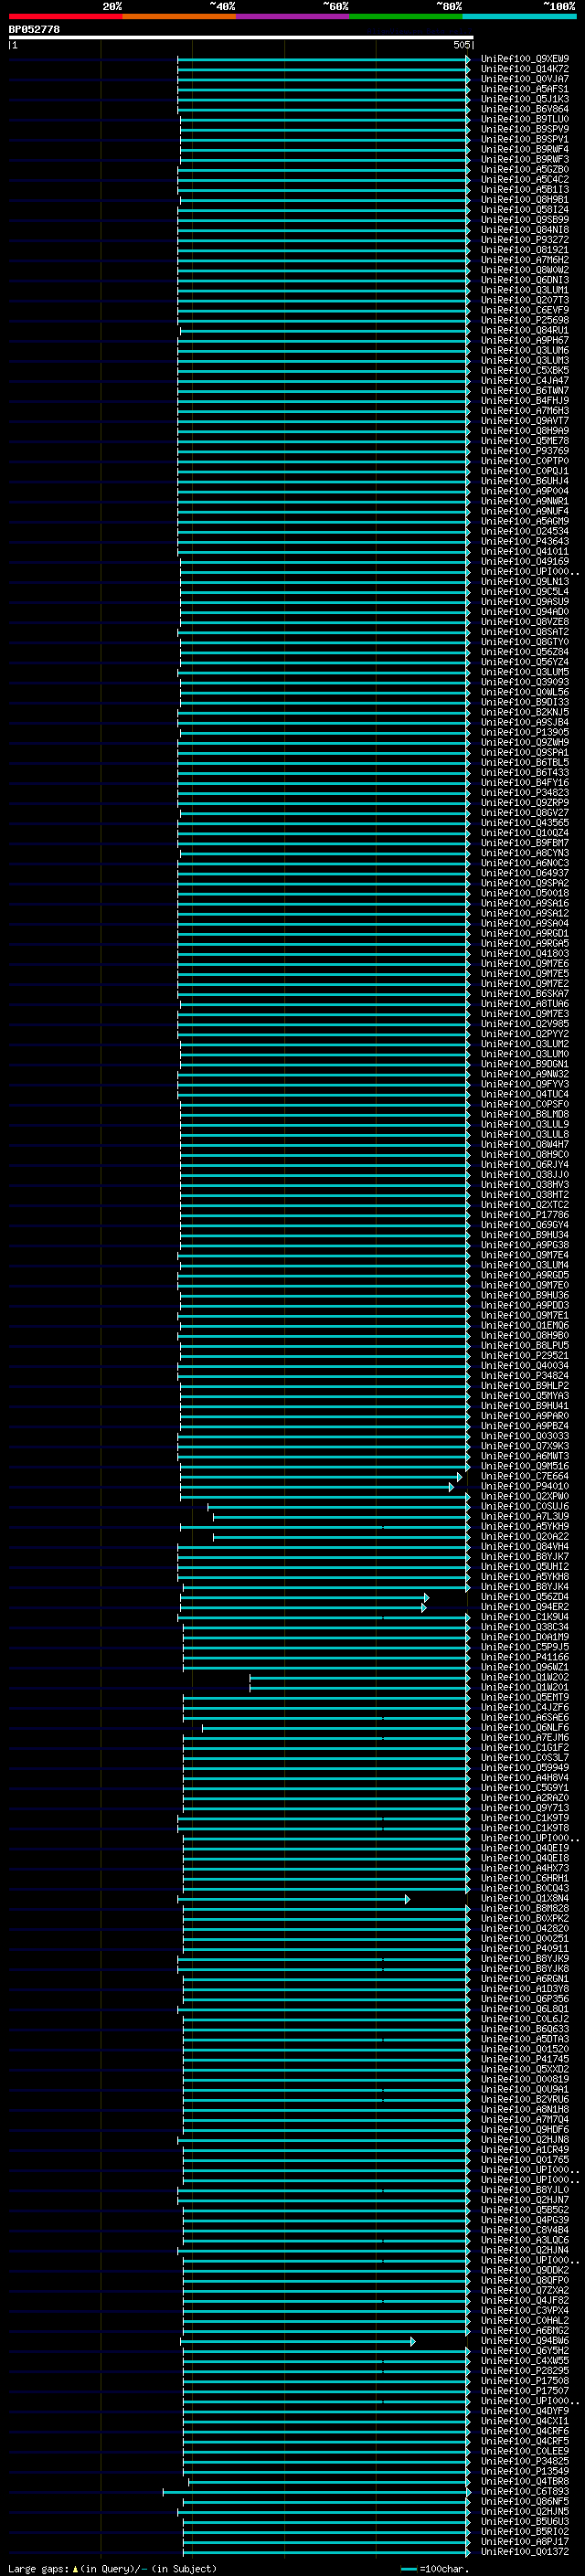
Task: Select label UniRef100_C5XBK5
Action: tap(524, 370)
